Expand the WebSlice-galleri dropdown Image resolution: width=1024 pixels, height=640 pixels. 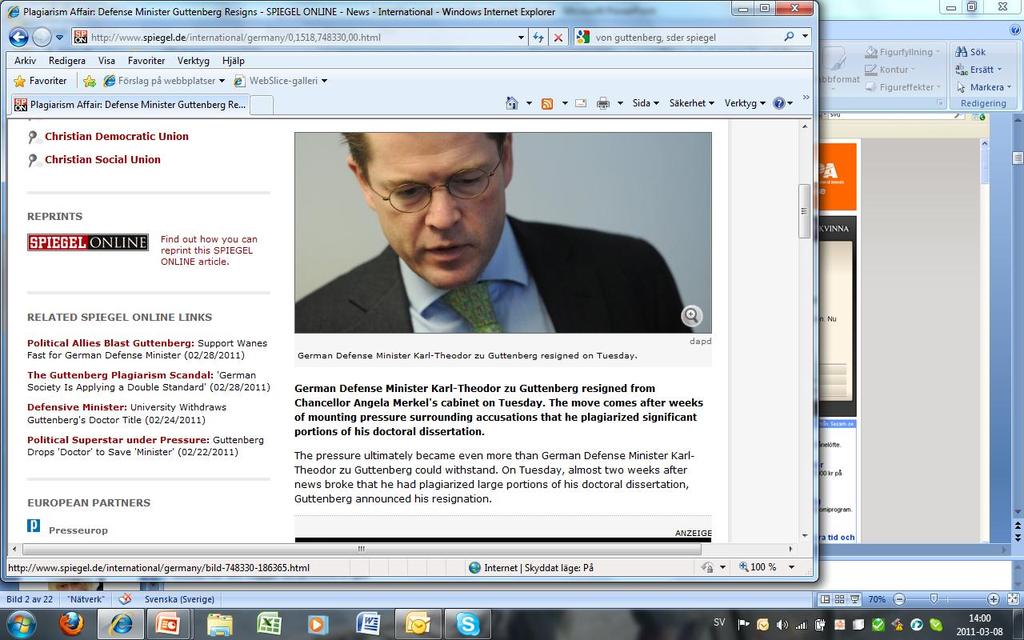click(x=325, y=81)
